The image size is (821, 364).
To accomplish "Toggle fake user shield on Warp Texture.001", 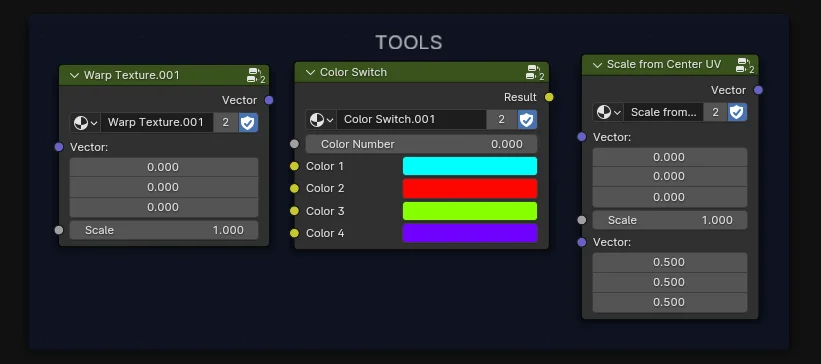I will 248,123.
